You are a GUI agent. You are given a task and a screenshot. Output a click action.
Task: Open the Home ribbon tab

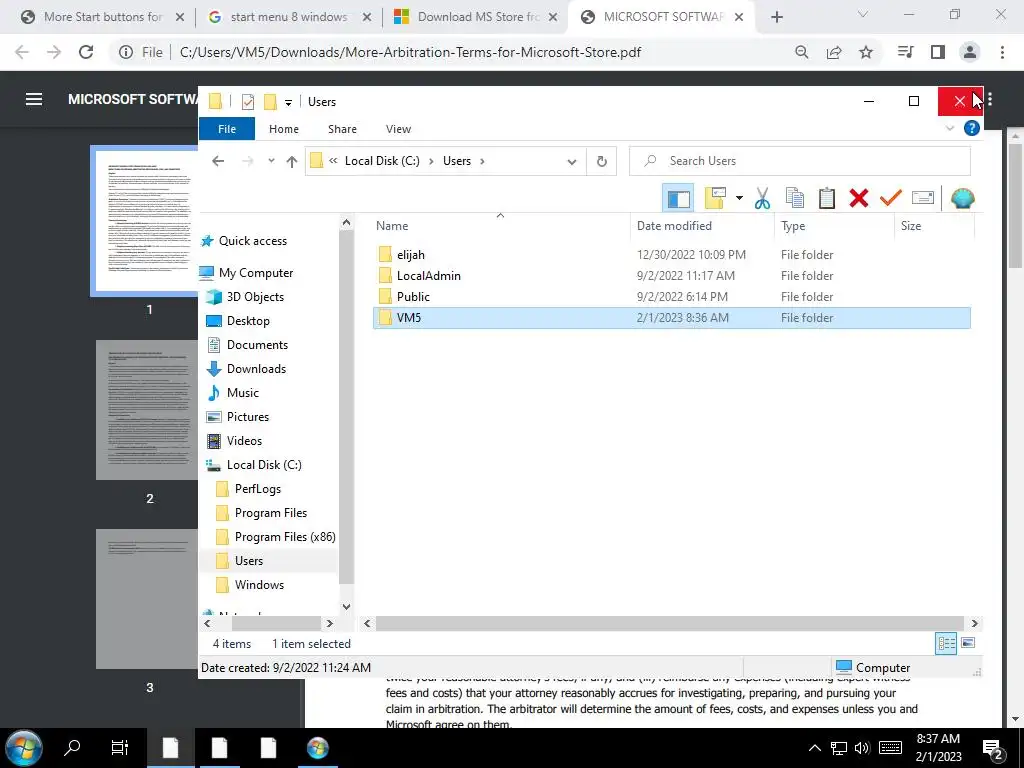(x=283, y=129)
